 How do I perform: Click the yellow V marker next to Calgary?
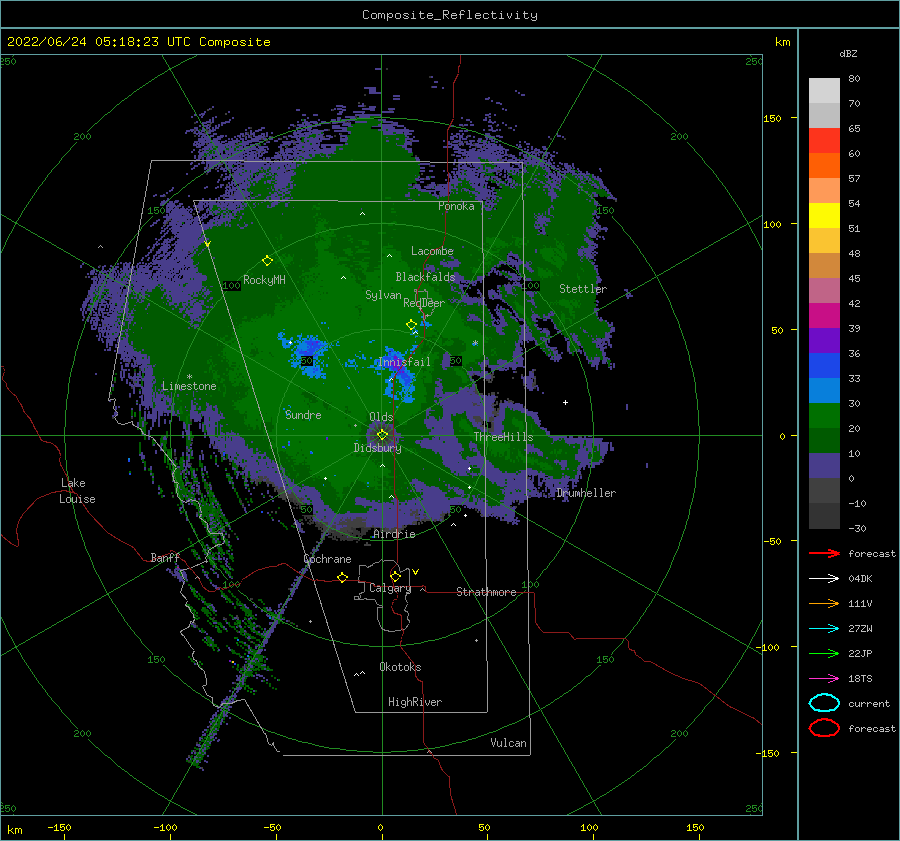[x=415, y=572]
